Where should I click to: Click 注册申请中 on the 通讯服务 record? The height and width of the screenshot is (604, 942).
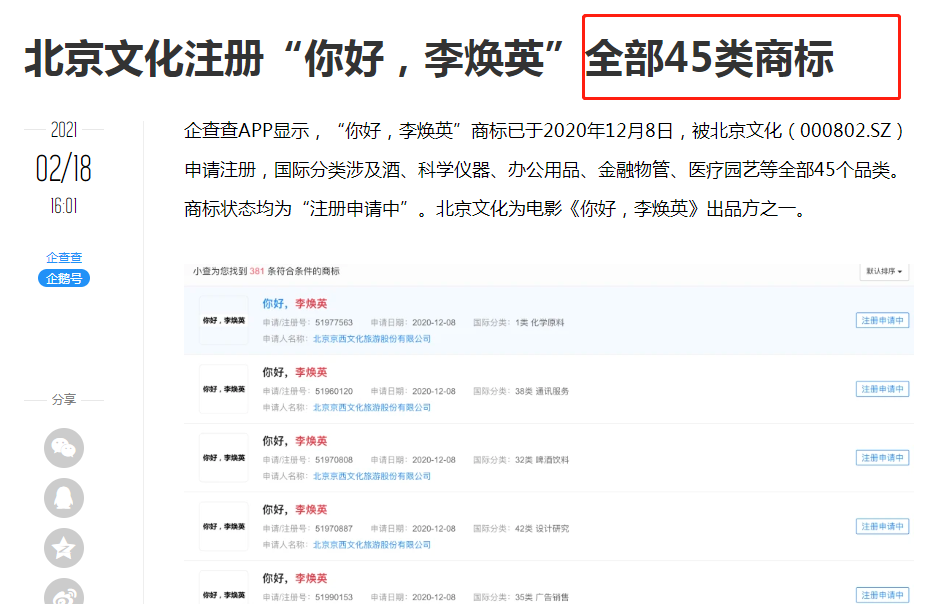881,390
